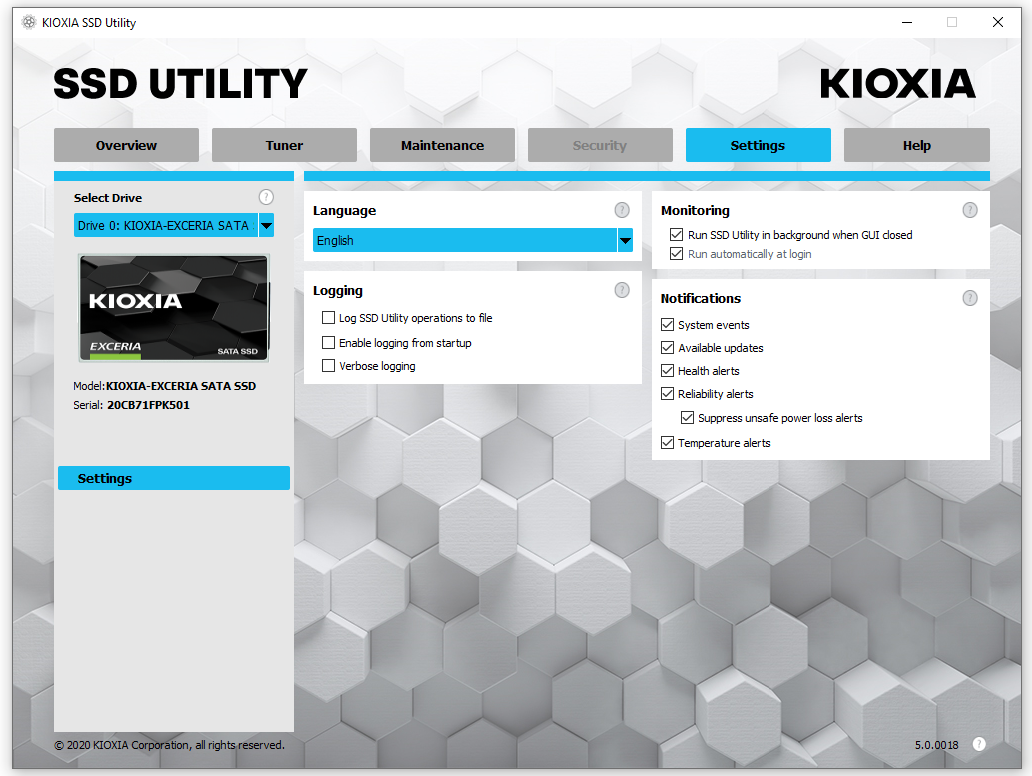Uncheck Suppress unsafe power loss alerts
Viewport: 1032px width, 776px height.
point(687,417)
